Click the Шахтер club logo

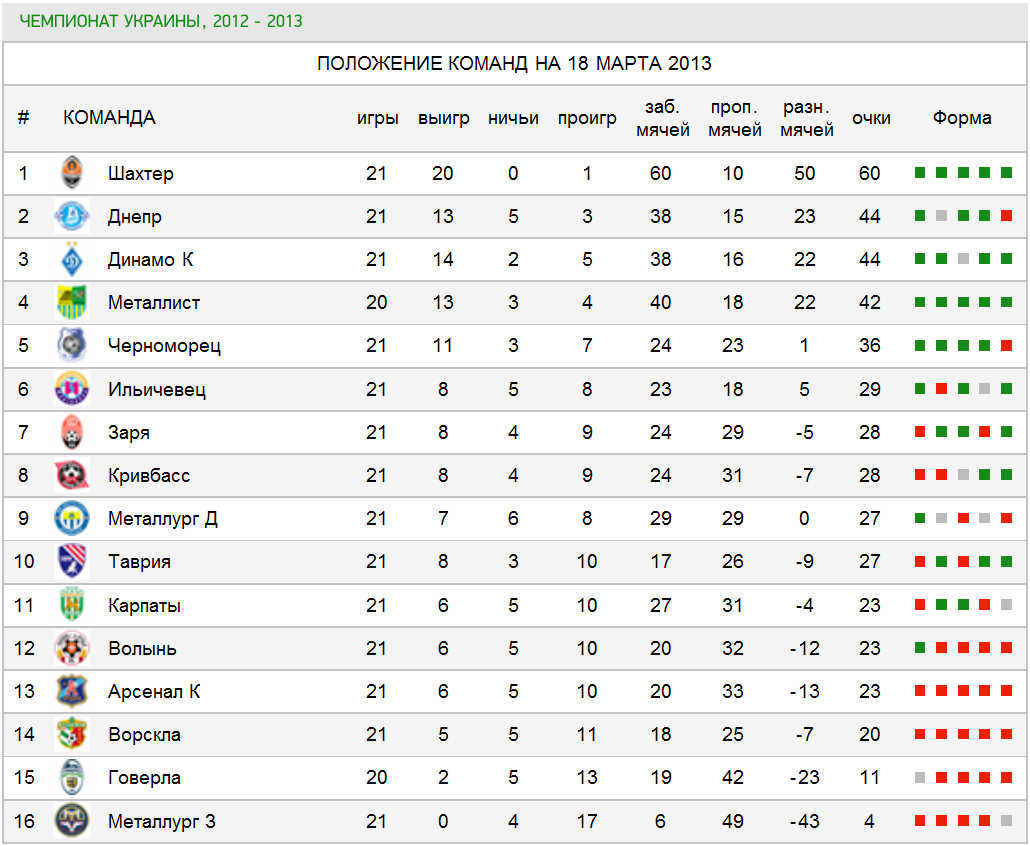pos(72,173)
